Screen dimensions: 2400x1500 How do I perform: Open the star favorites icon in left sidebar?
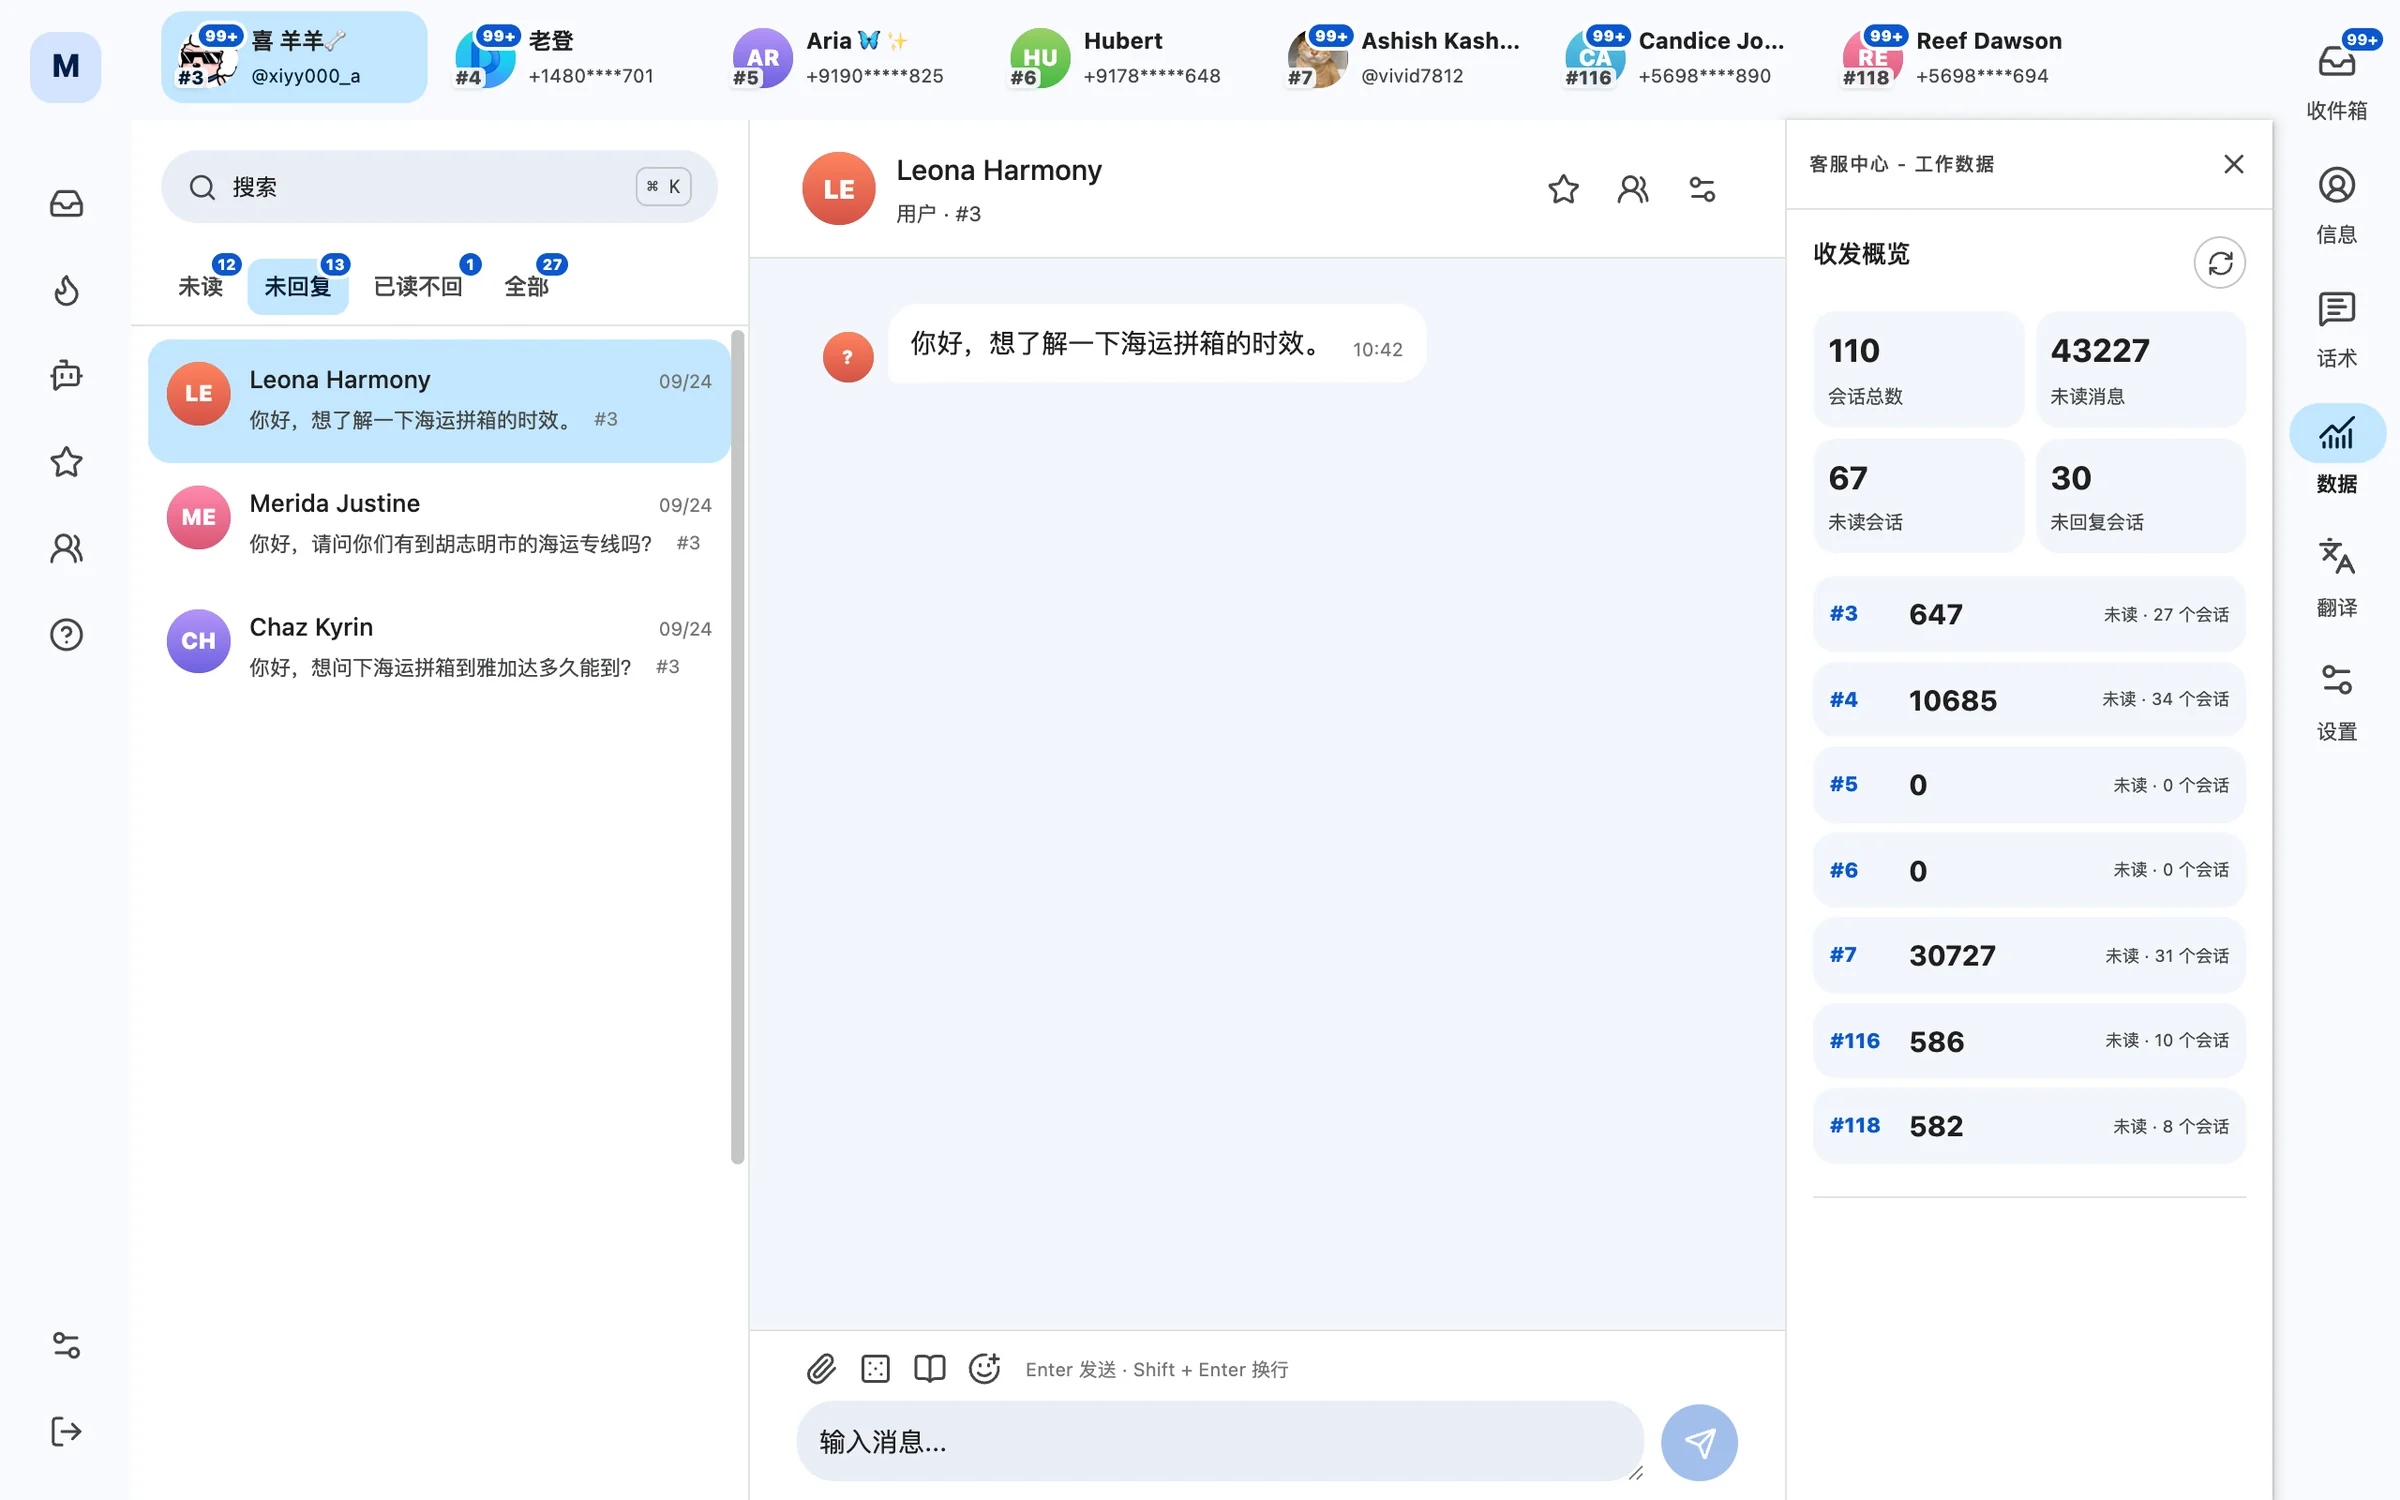66,462
